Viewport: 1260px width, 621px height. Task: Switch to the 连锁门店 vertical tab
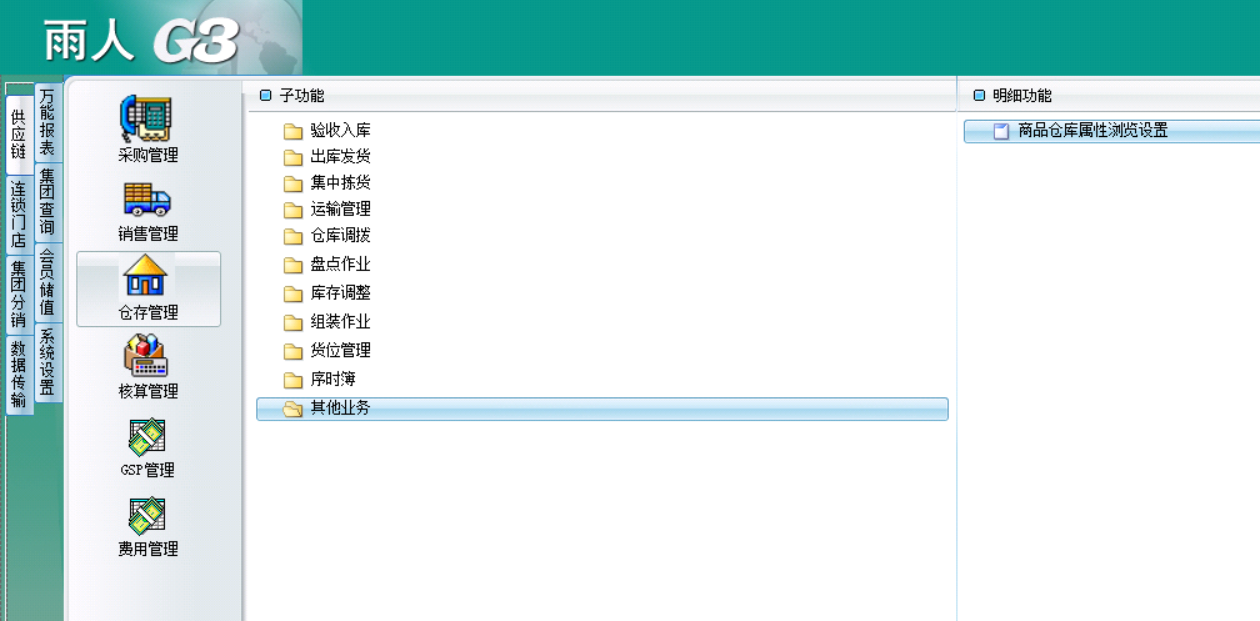18,214
